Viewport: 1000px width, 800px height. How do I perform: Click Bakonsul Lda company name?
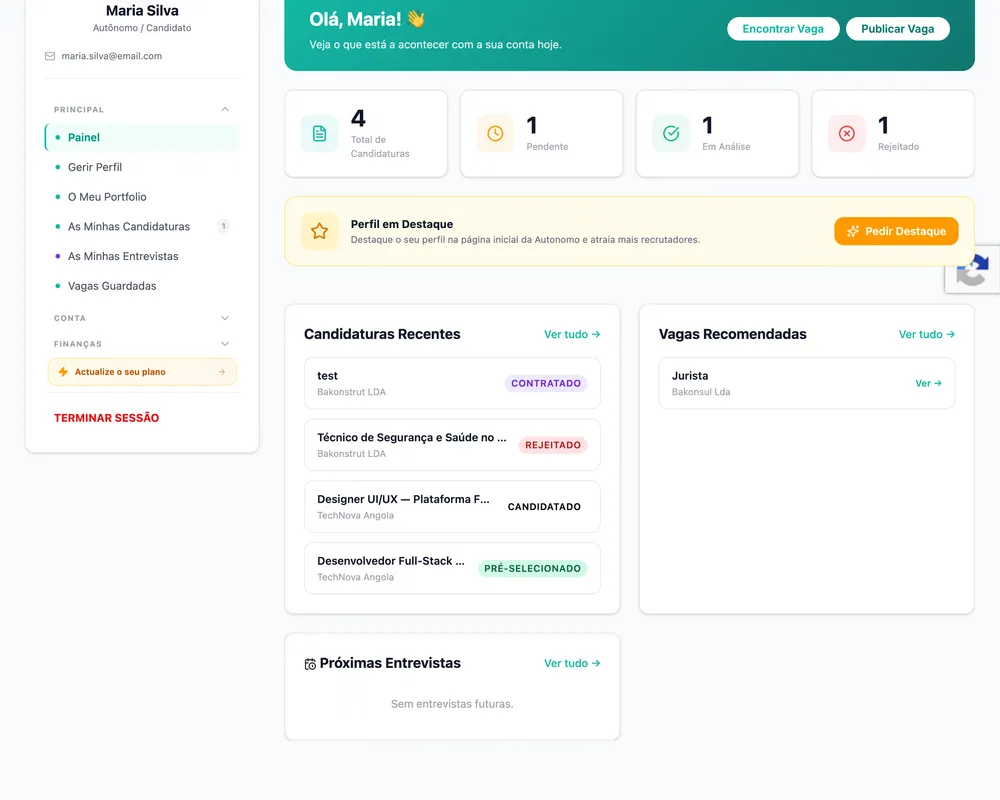pyautogui.click(x=701, y=392)
